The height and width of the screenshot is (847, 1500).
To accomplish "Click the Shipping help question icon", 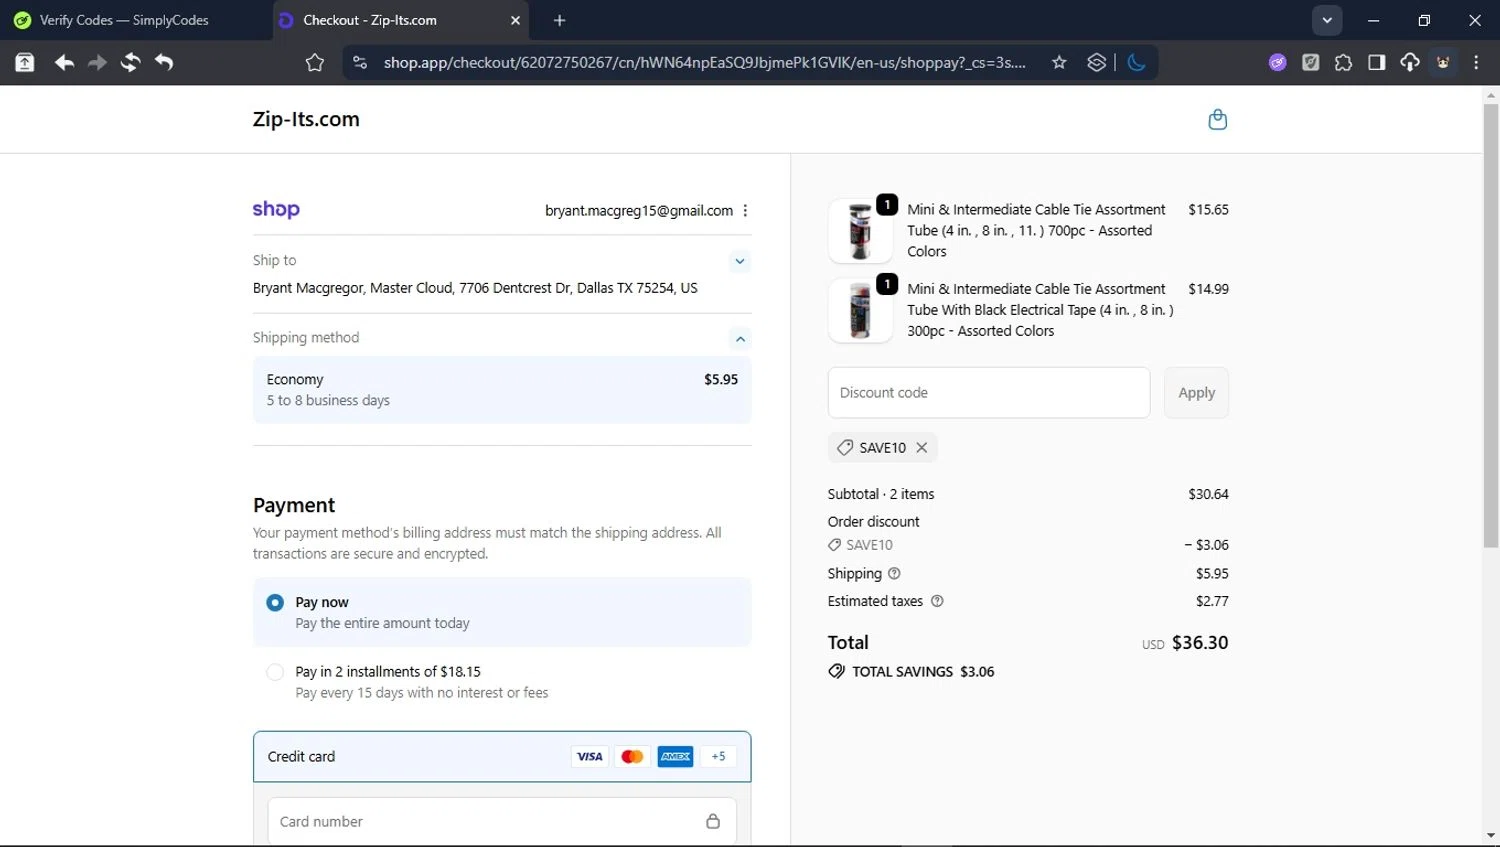I will click(x=894, y=574).
